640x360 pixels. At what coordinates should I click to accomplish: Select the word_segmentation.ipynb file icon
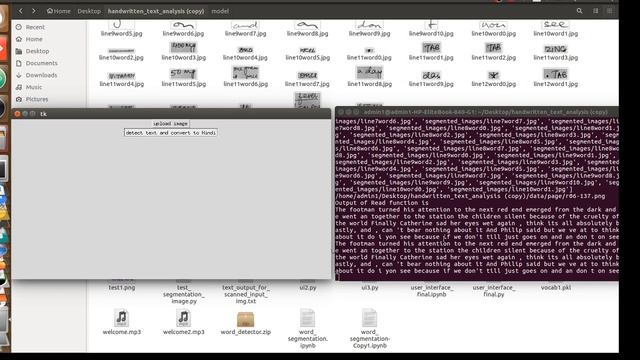tap(307, 318)
